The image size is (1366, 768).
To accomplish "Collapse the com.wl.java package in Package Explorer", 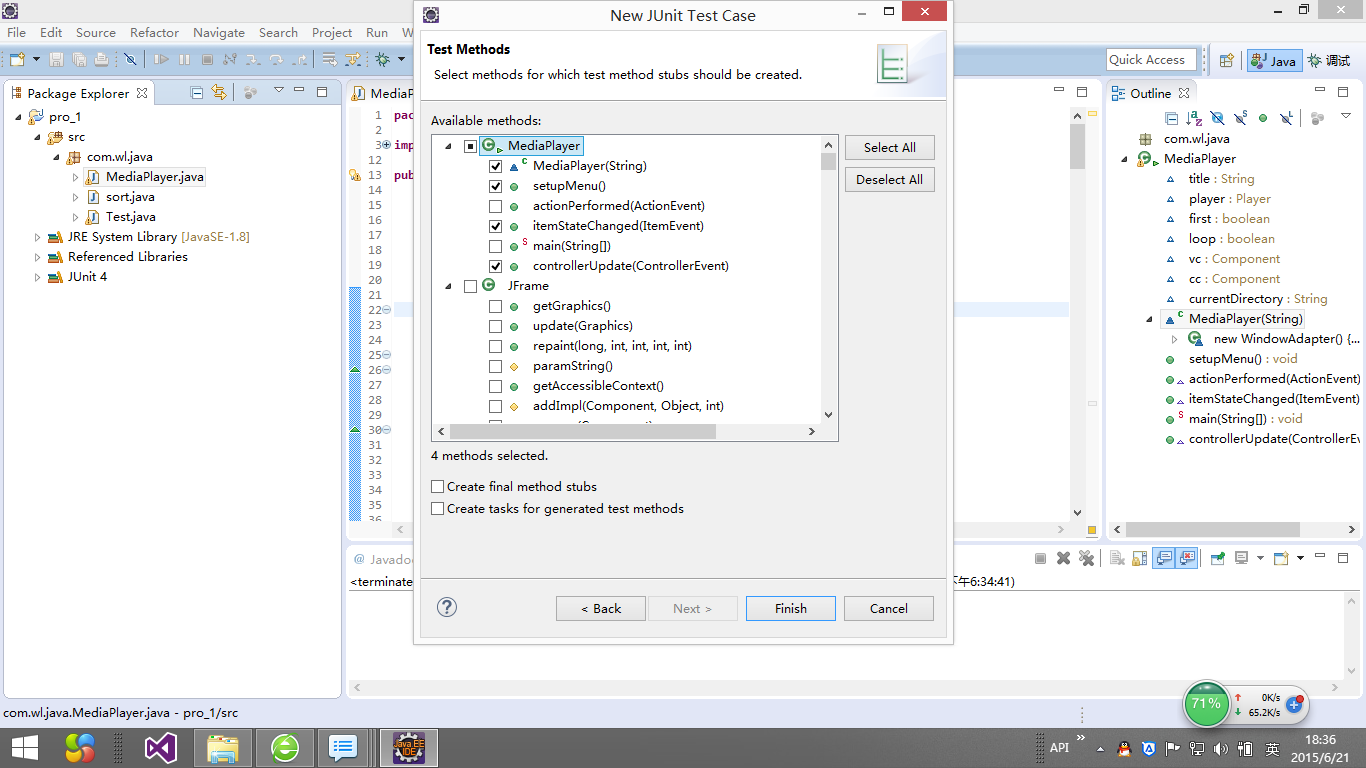I will pos(56,157).
